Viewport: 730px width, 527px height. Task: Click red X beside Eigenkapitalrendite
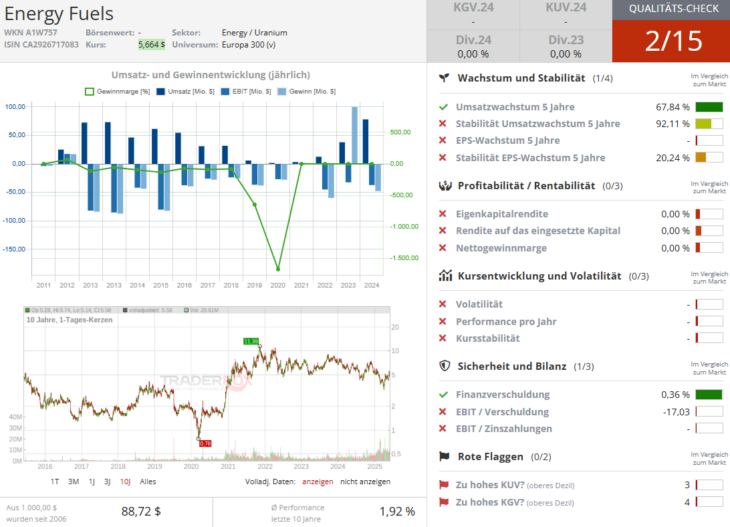click(x=443, y=214)
